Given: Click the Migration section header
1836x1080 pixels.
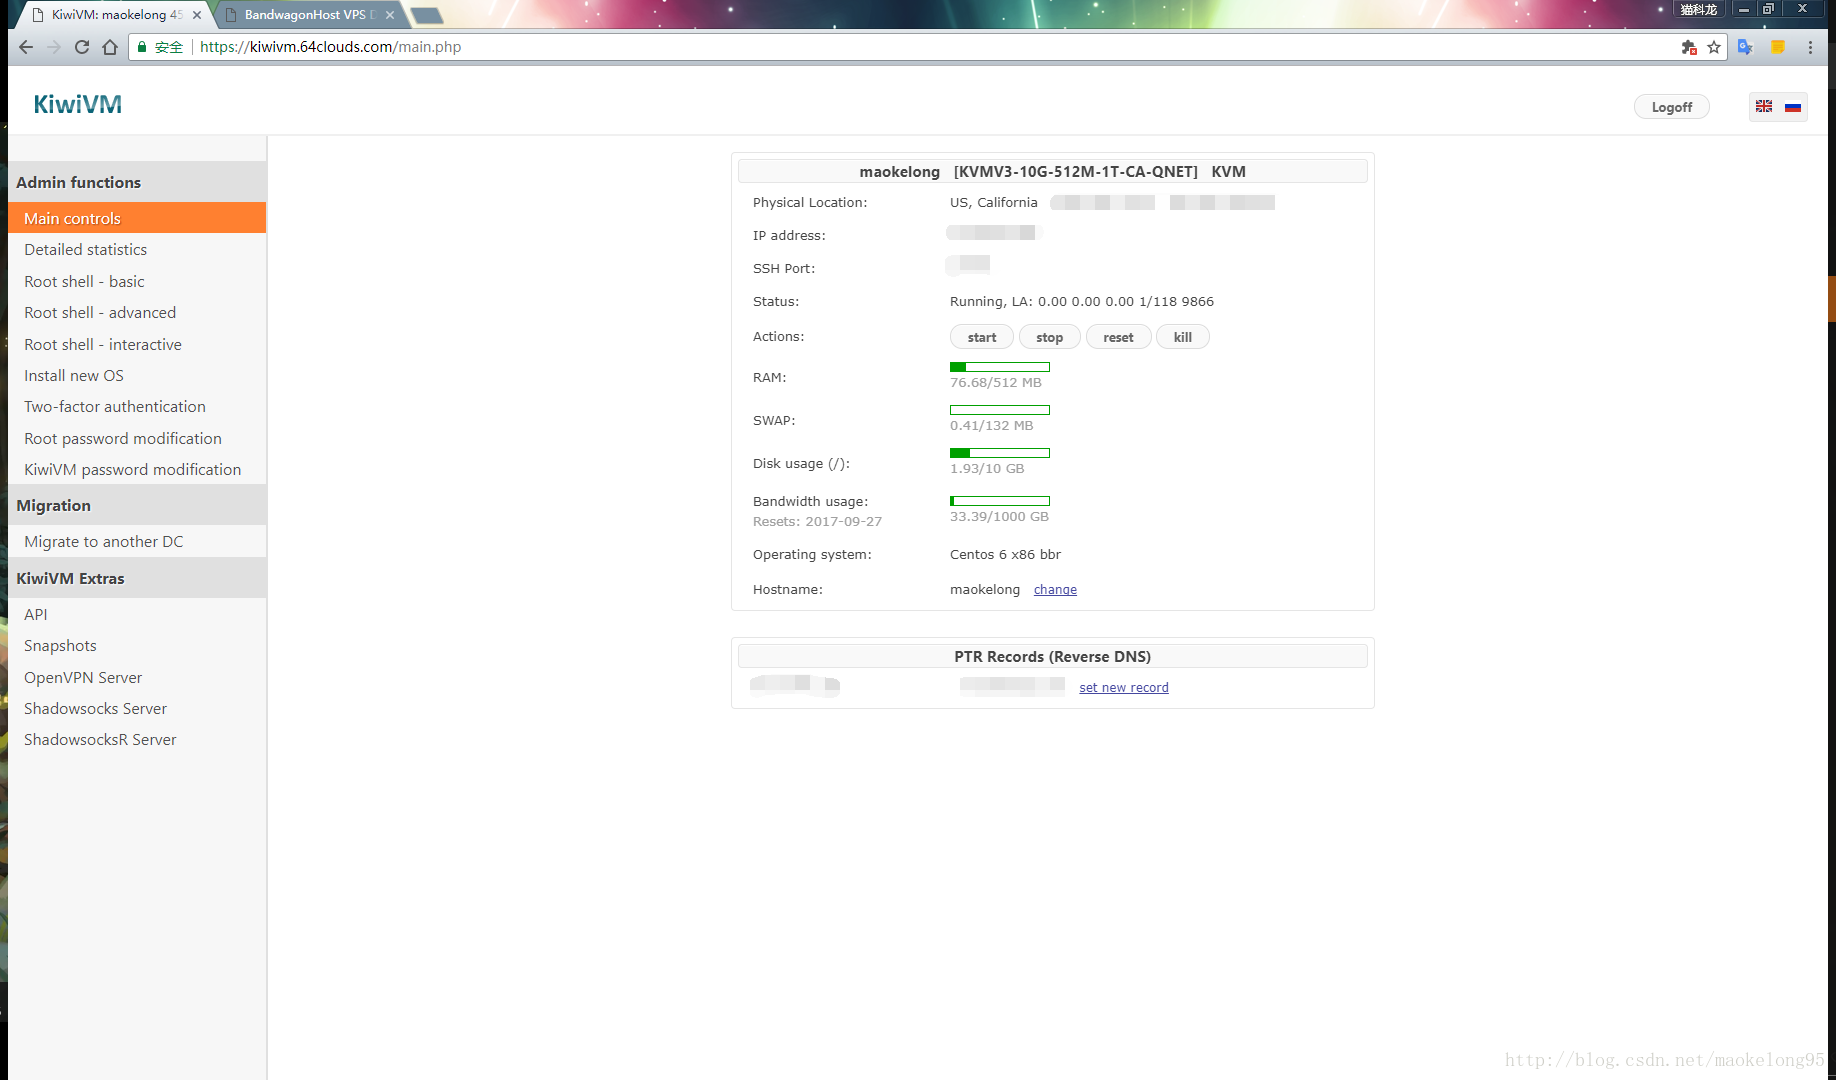Looking at the screenshot, I should tap(137, 505).
